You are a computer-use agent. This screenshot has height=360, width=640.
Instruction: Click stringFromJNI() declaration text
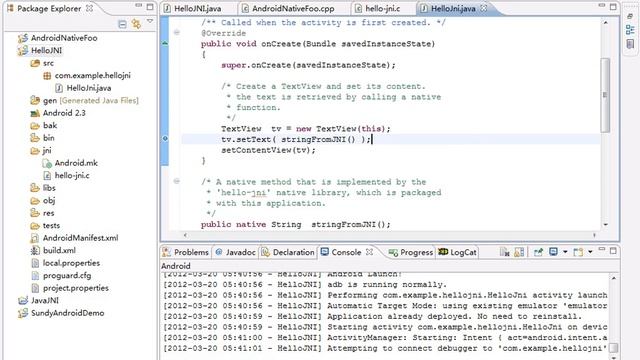click(351, 224)
